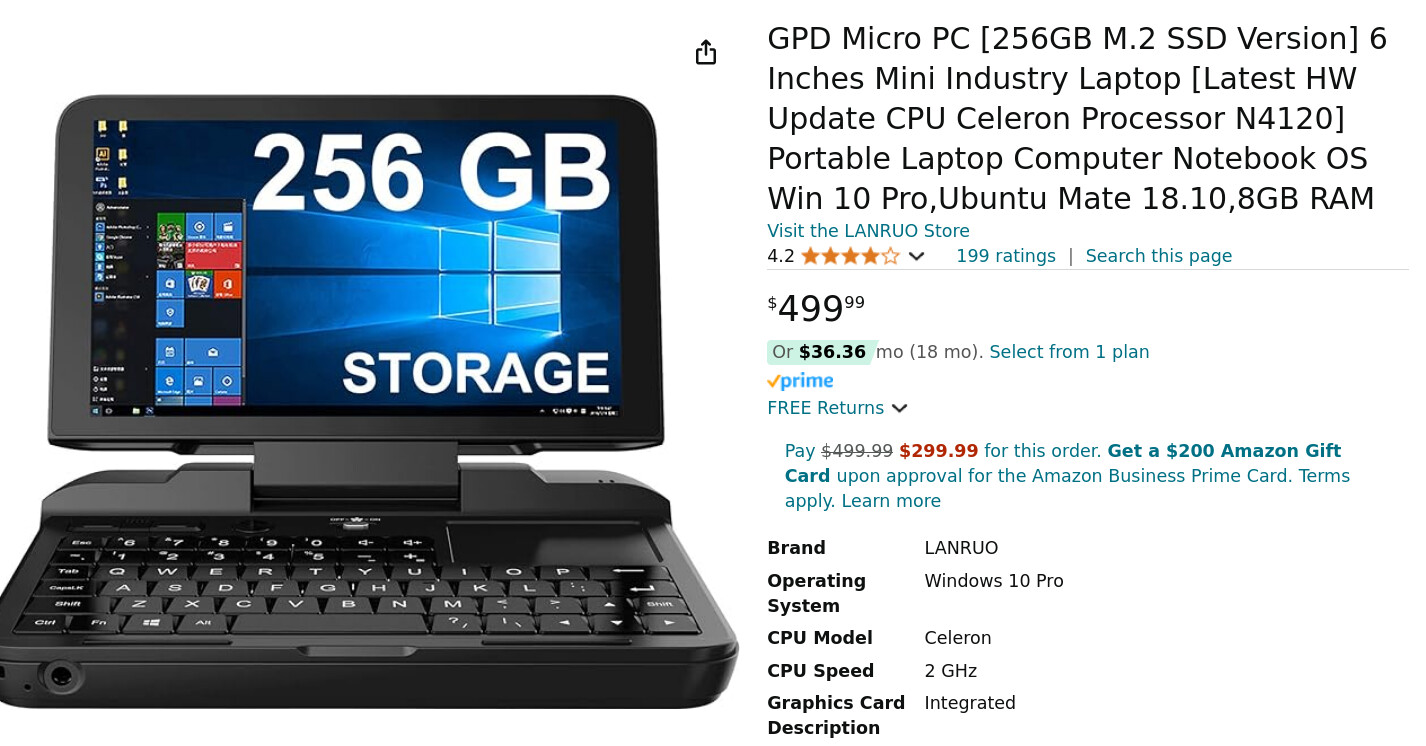
Task: Click the 4.2 star rating icons
Action: [x=850, y=256]
